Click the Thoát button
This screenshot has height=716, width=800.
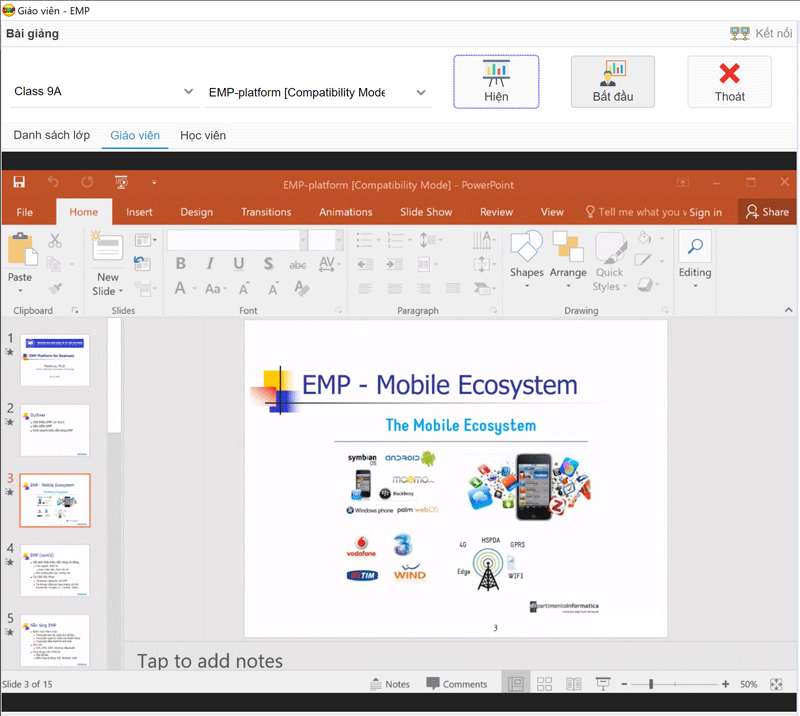[x=730, y=82]
